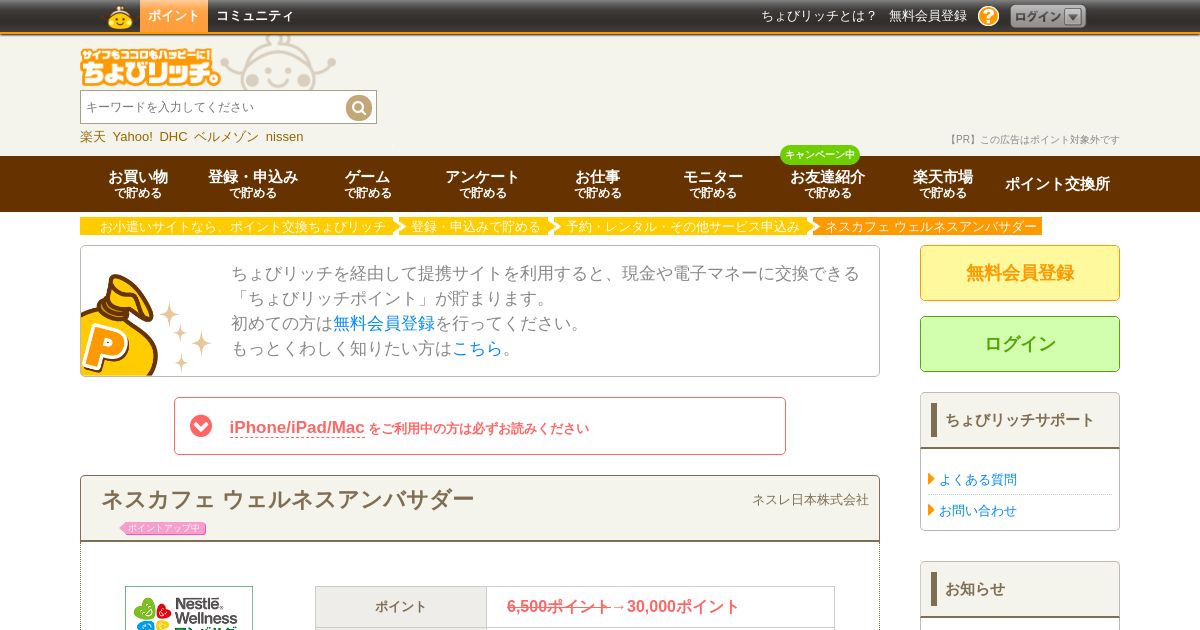The height and width of the screenshot is (630, 1200).
Task: Open 登録・申込みで貯める menu
Action: click(x=253, y=184)
